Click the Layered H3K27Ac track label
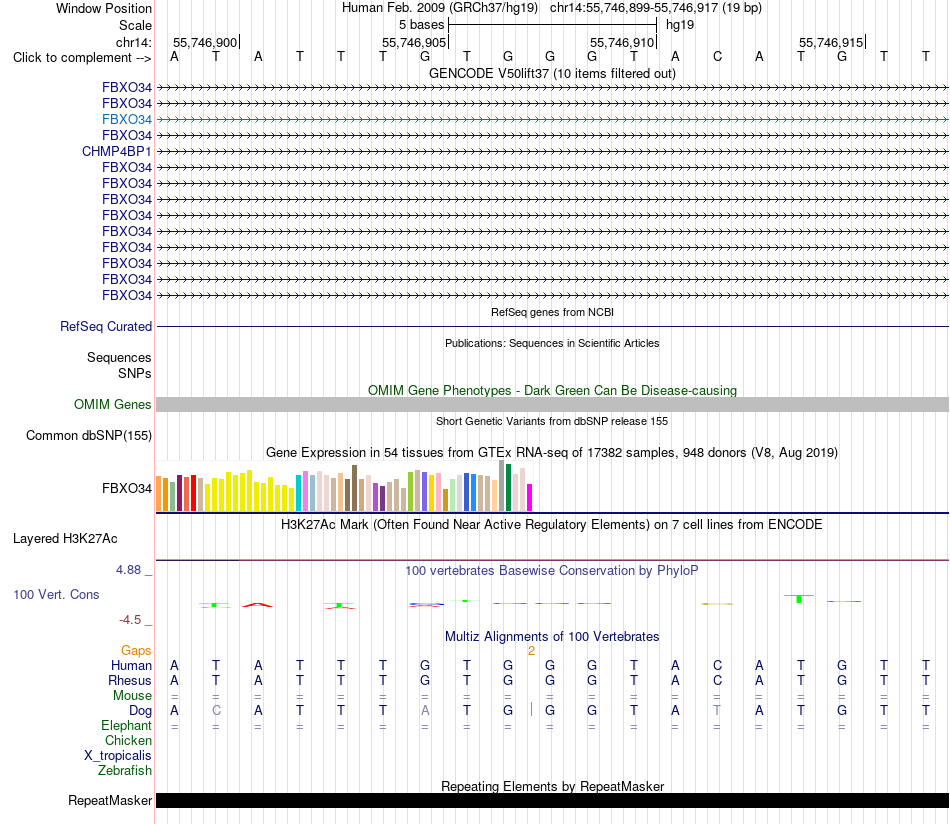Screen dimensions: 950x824 click(65, 539)
